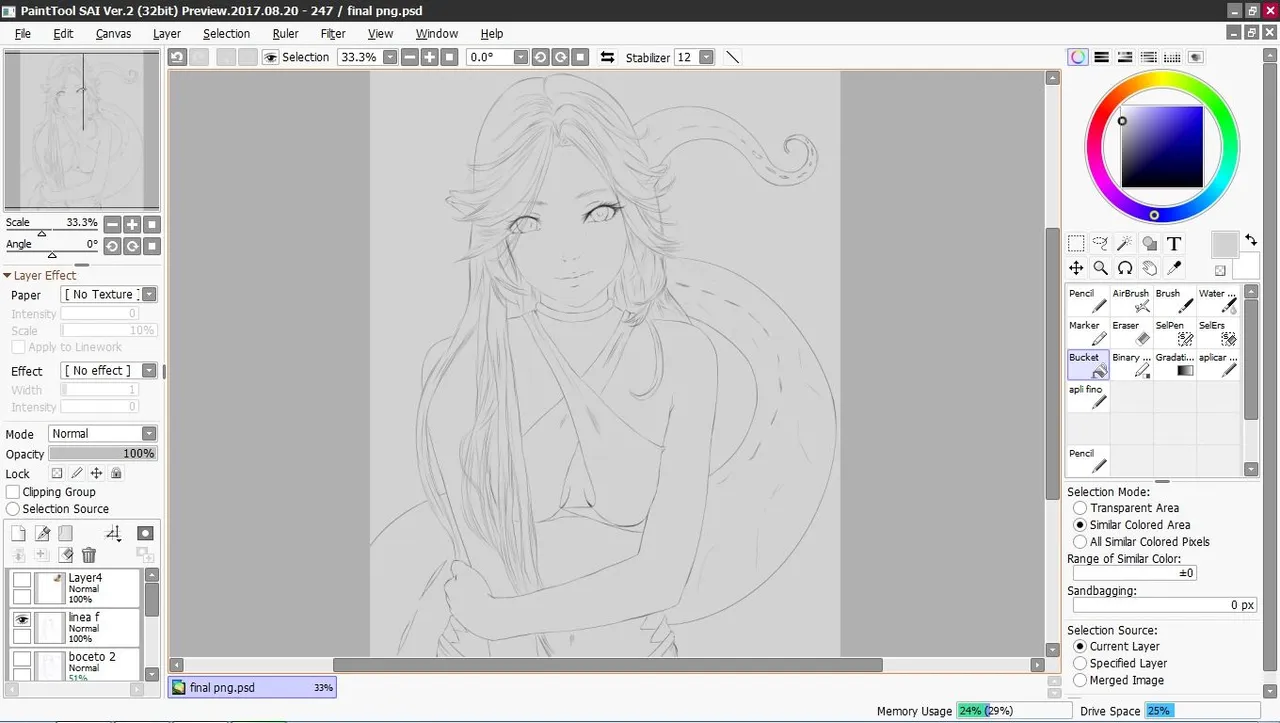This screenshot has width=1280, height=723.
Task: Pick the Watercolor brush tool
Action: (x=1218, y=301)
